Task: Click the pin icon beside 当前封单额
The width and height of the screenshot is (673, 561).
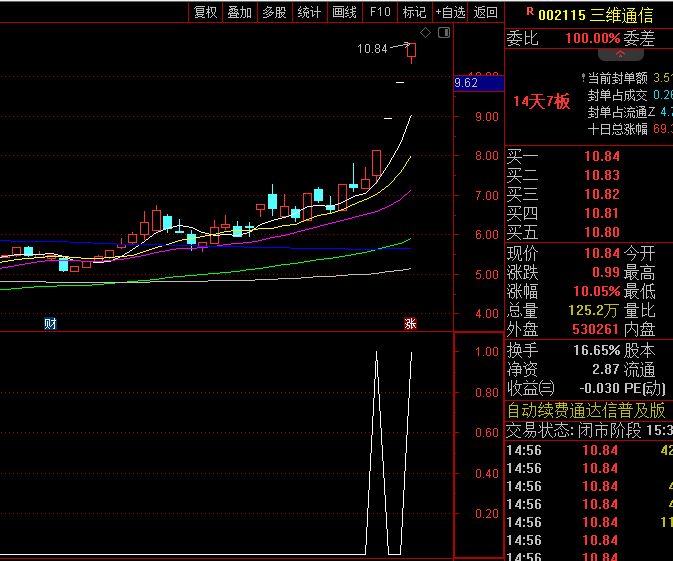Action: pyautogui.click(x=583, y=78)
